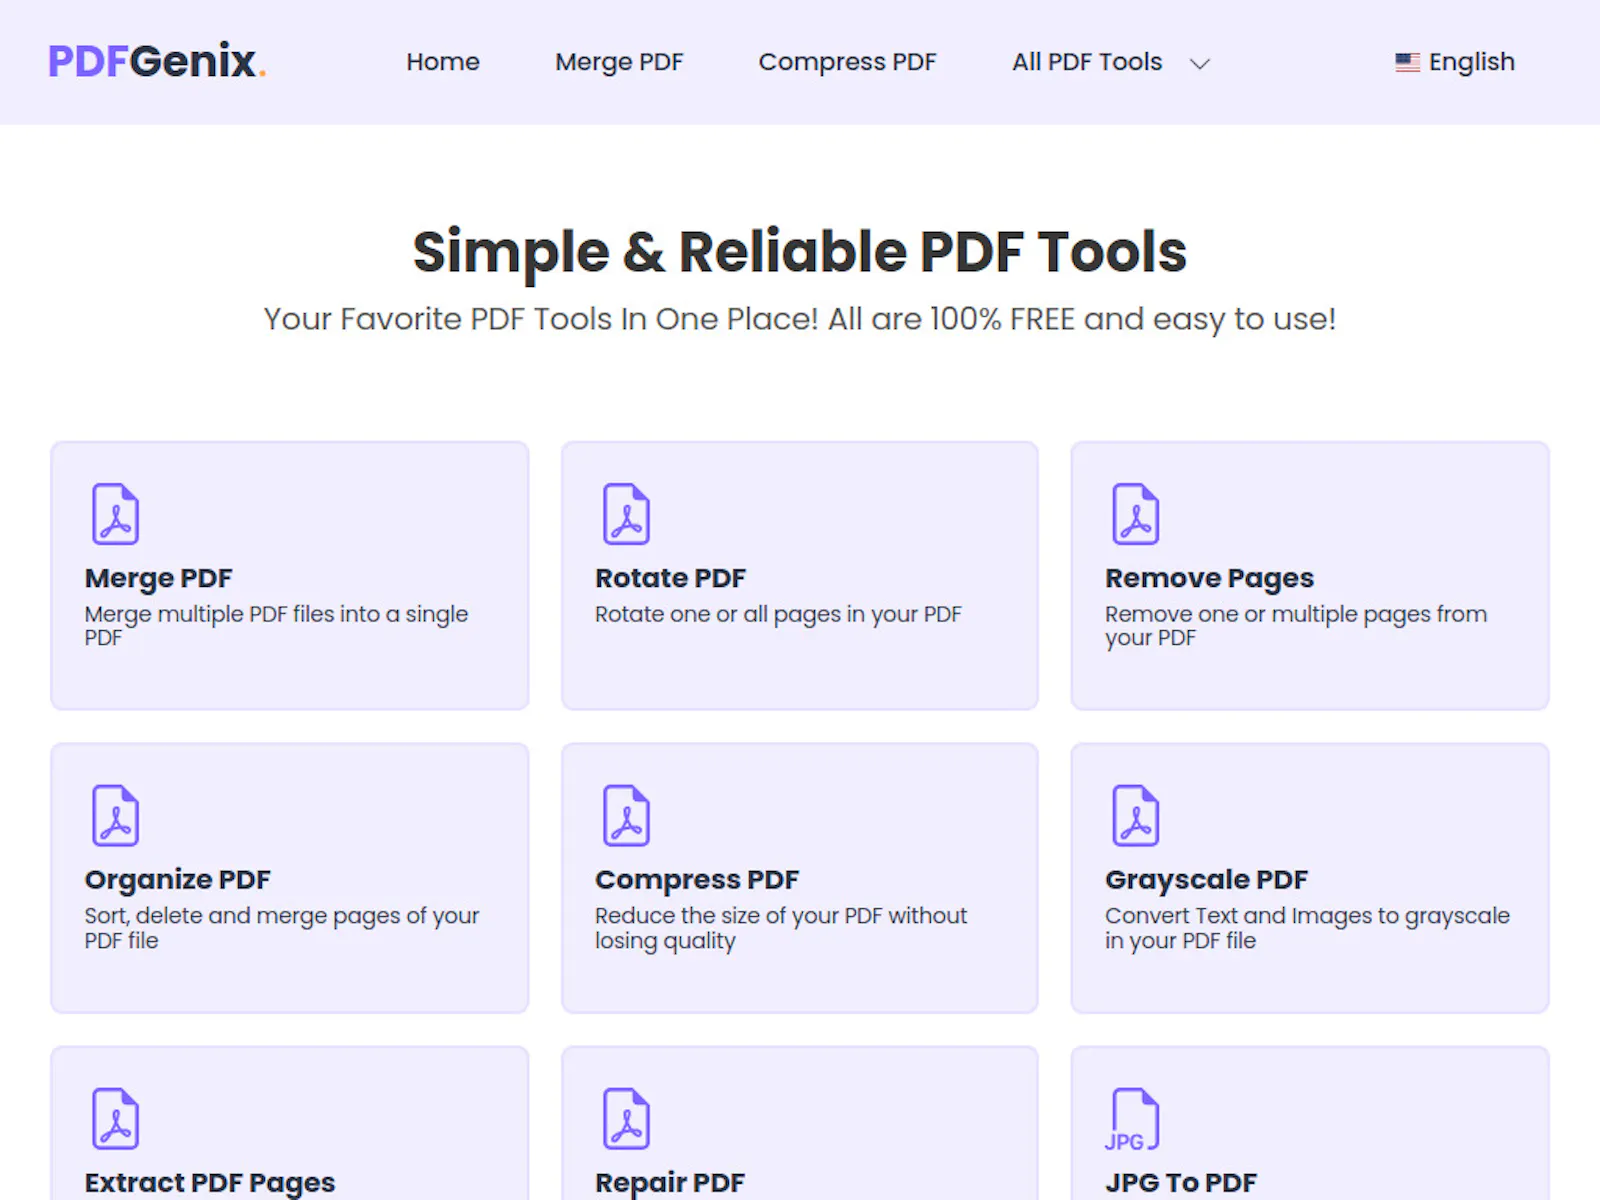Click 'Reduce the size of your PDF' description
The height and width of the screenshot is (1200, 1600).
(781, 928)
